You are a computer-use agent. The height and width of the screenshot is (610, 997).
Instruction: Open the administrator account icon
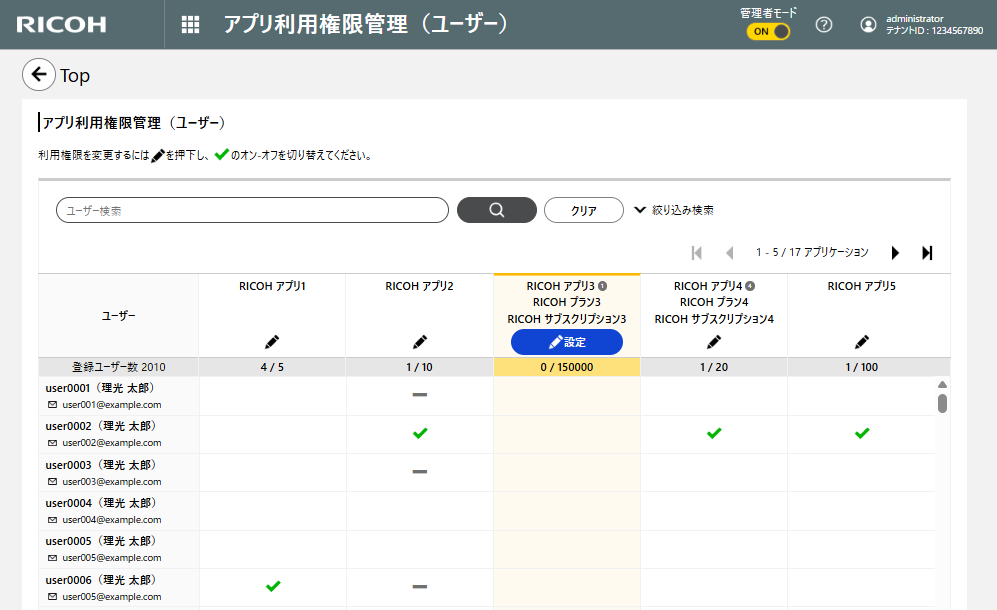point(868,25)
